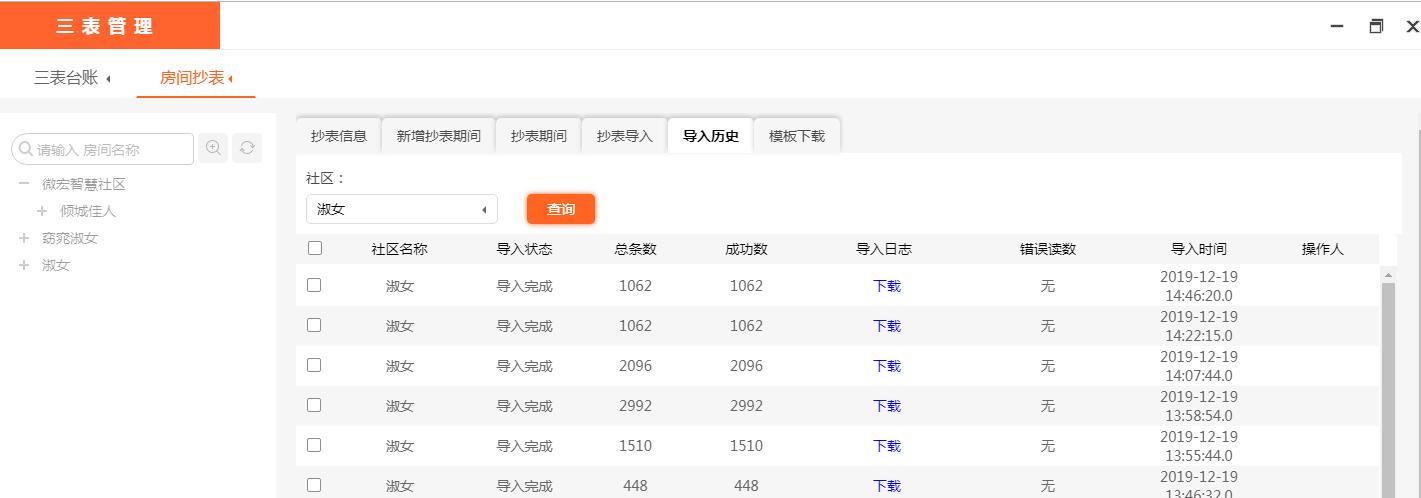Open the 社区 dropdown showing 淑女

[x=401, y=209]
